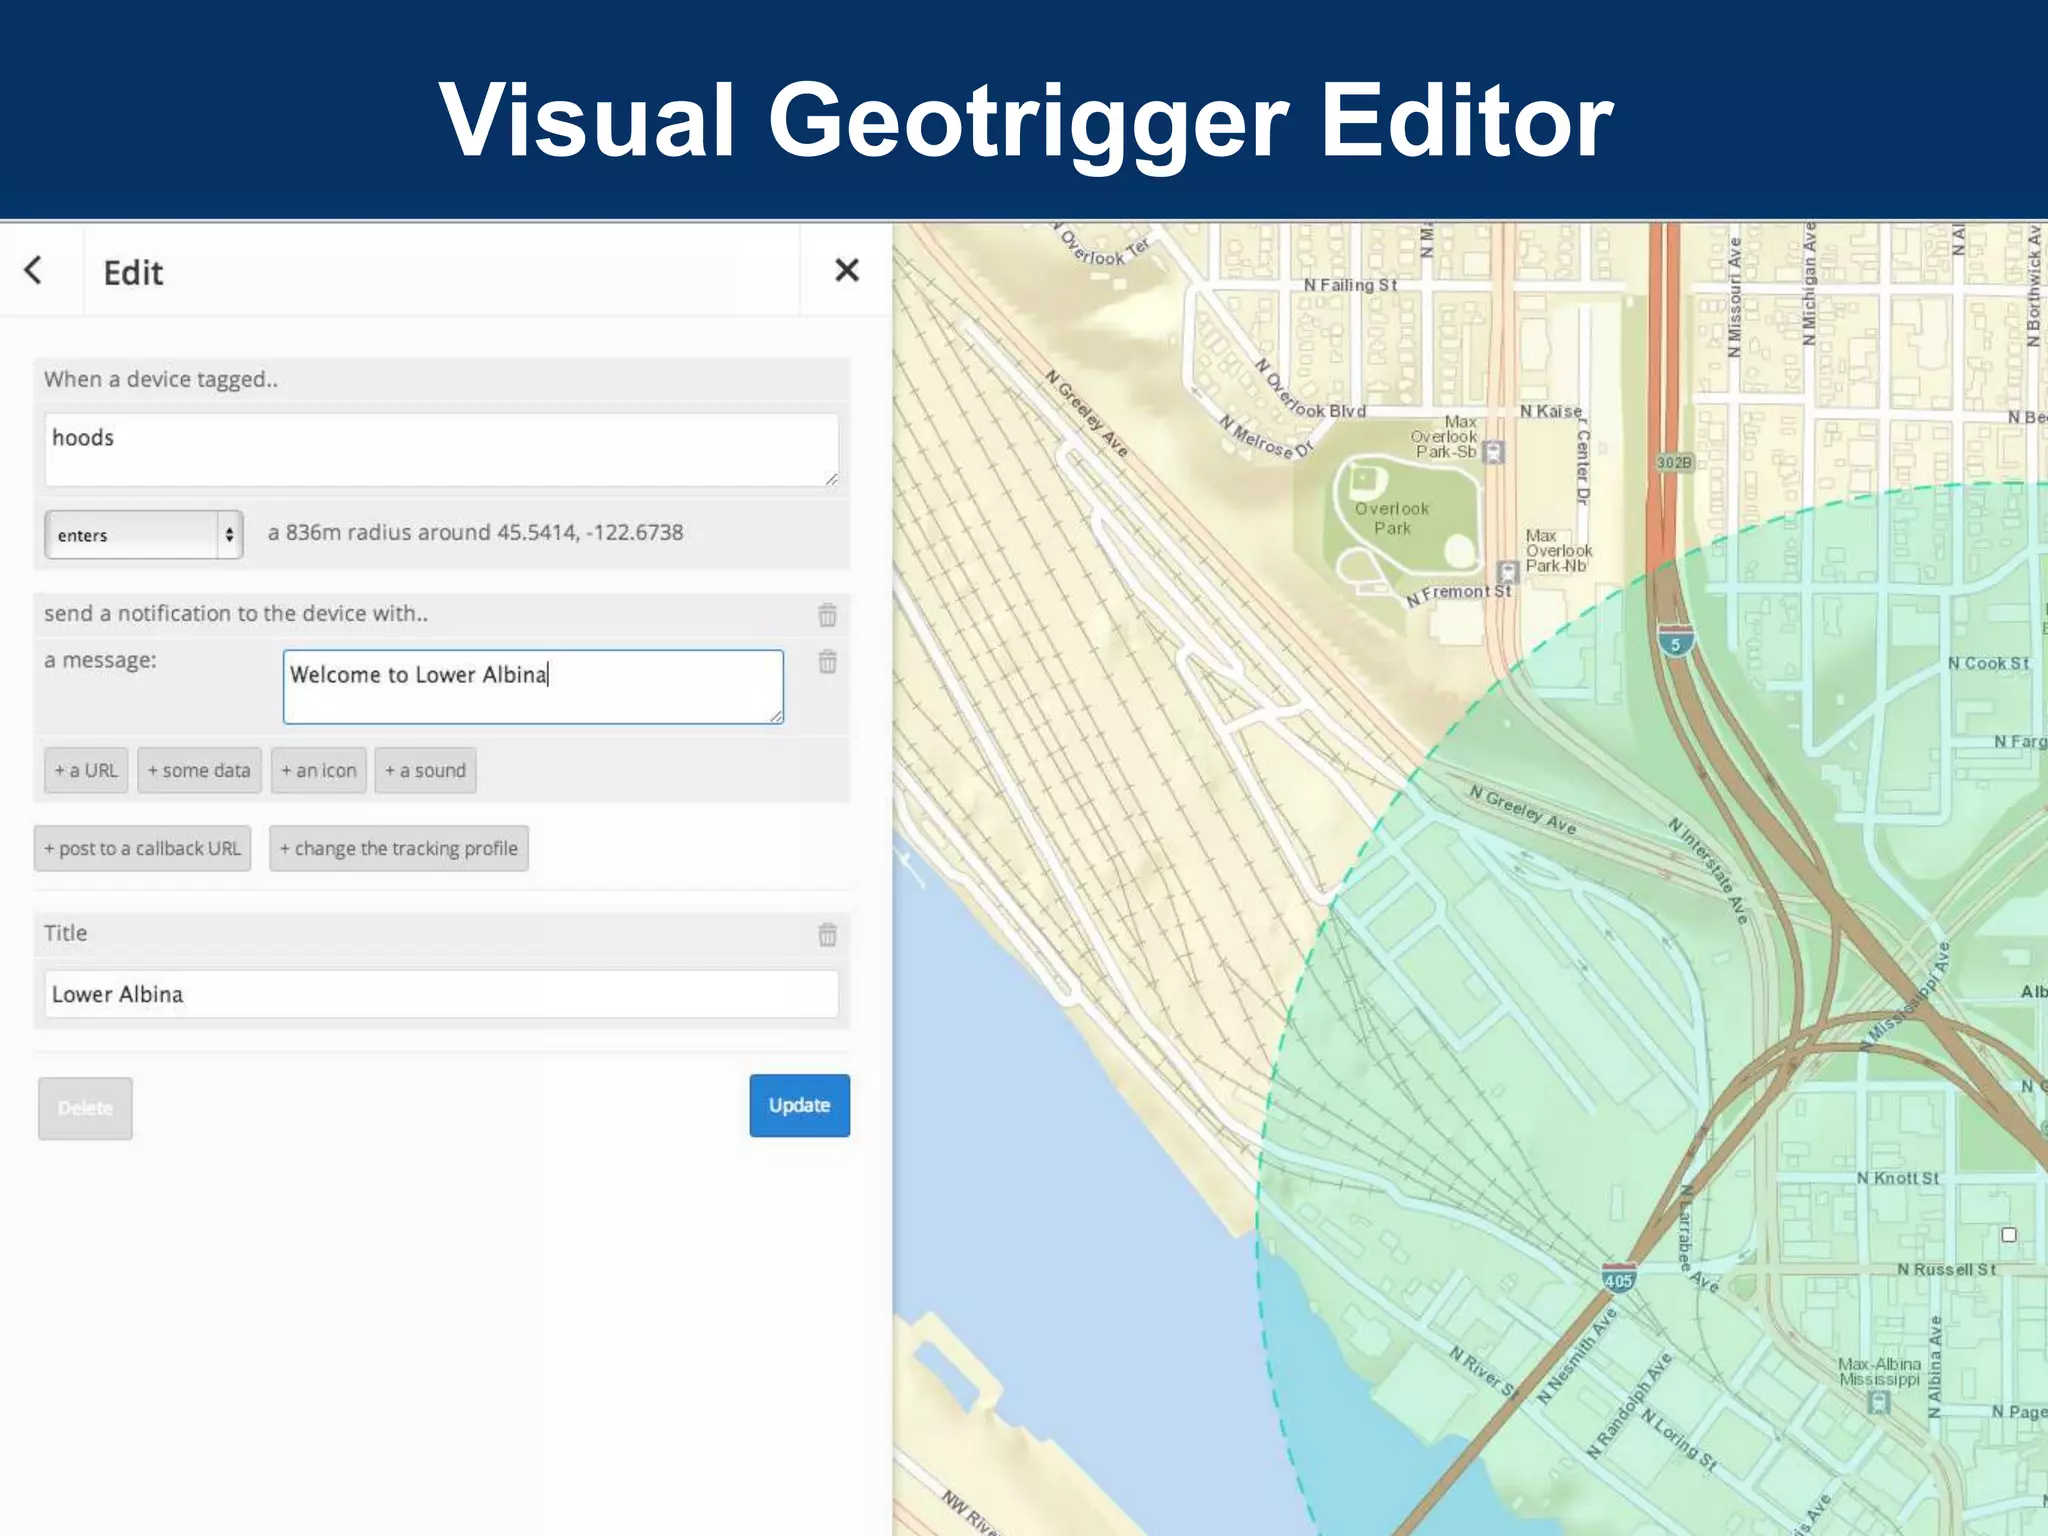Add post to a callback URL action
Screen dimensions: 2048x1536
[142, 848]
